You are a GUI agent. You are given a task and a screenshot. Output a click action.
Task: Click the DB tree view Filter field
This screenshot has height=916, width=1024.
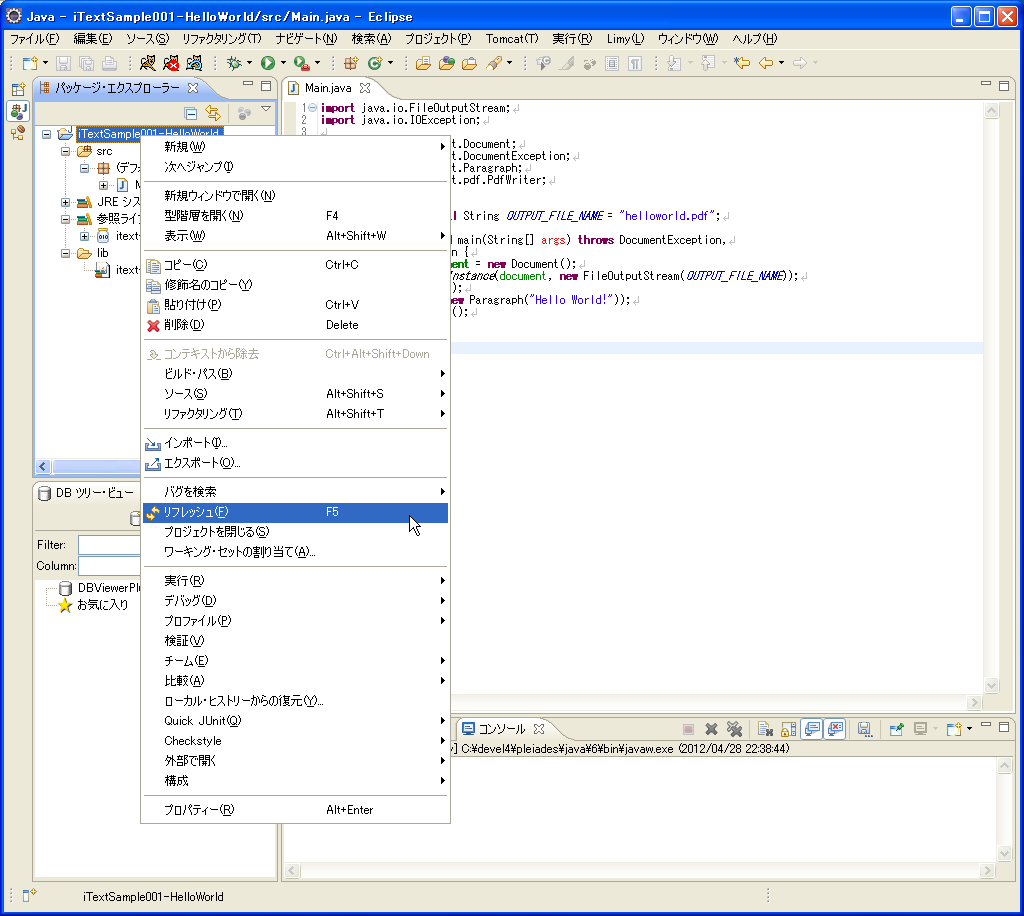click(x=109, y=545)
